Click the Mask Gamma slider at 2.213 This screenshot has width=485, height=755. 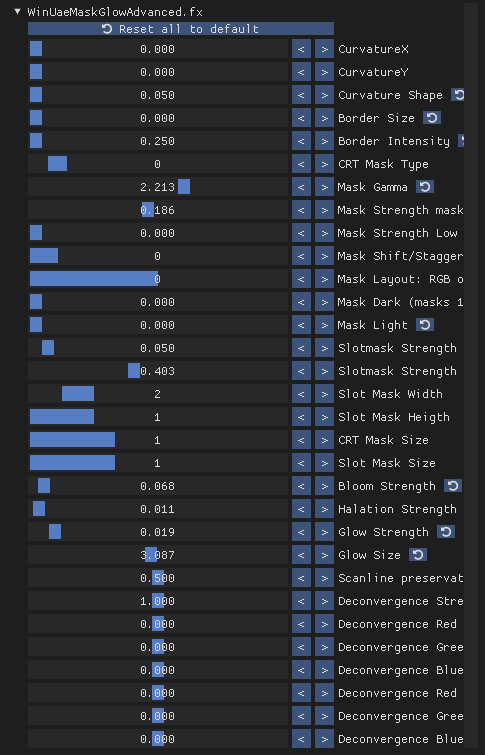[158, 187]
